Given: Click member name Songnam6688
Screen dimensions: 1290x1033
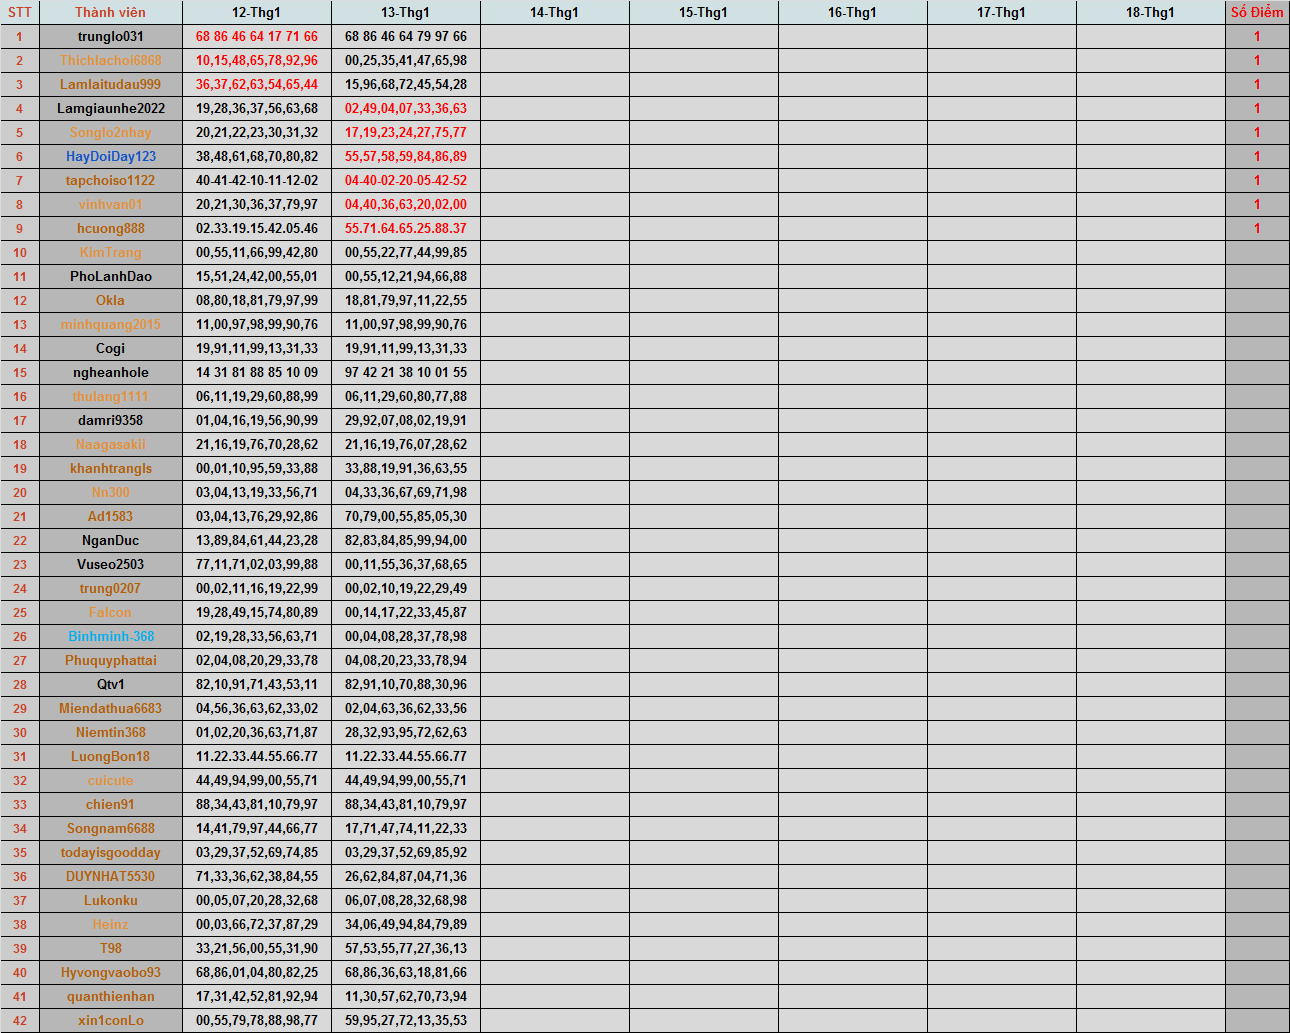Looking at the screenshot, I should click(110, 828).
